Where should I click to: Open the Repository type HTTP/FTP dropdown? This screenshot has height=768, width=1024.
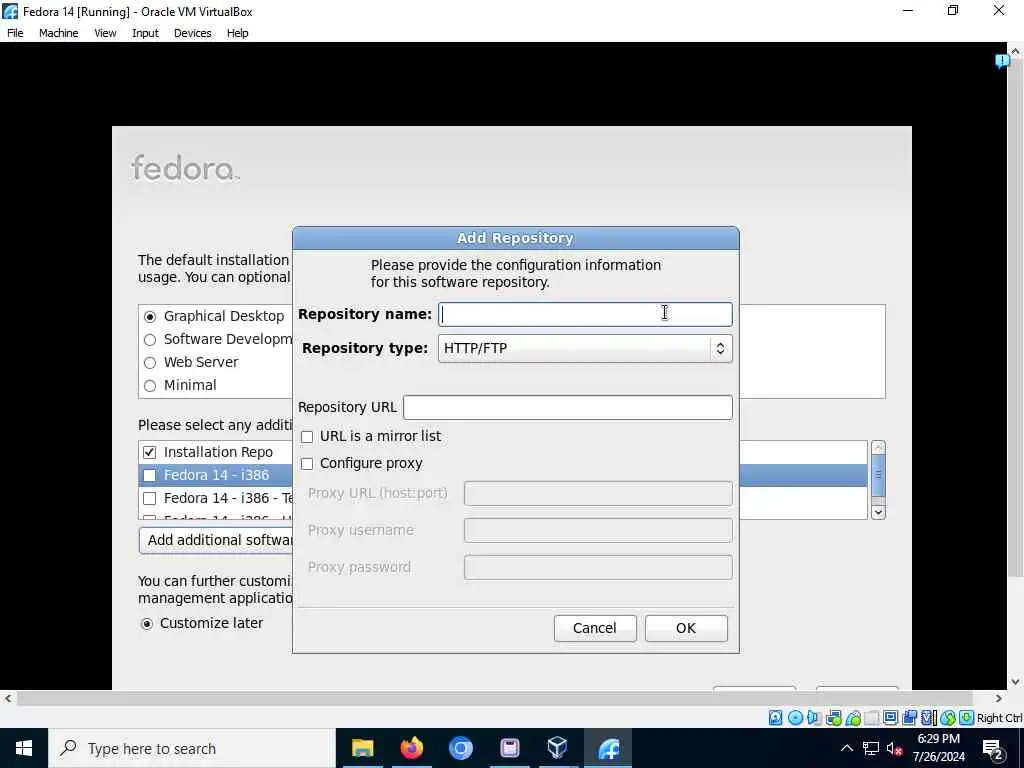coord(585,348)
